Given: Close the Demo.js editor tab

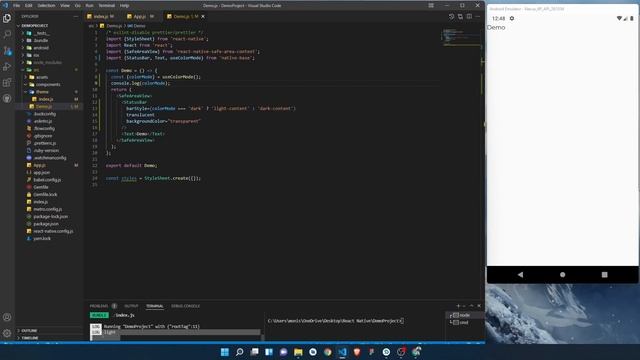Looking at the screenshot, I should pyautogui.click(x=203, y=16).
